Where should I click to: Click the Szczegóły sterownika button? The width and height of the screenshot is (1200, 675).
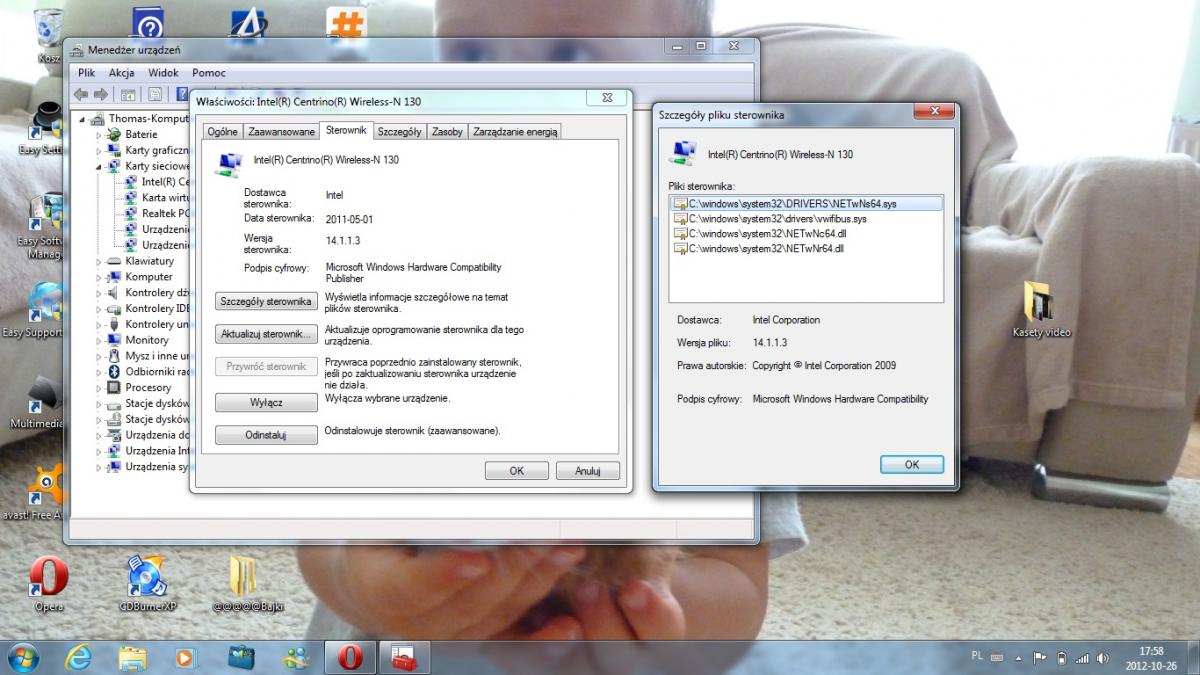pyautogui.click(x=266, y=301)
